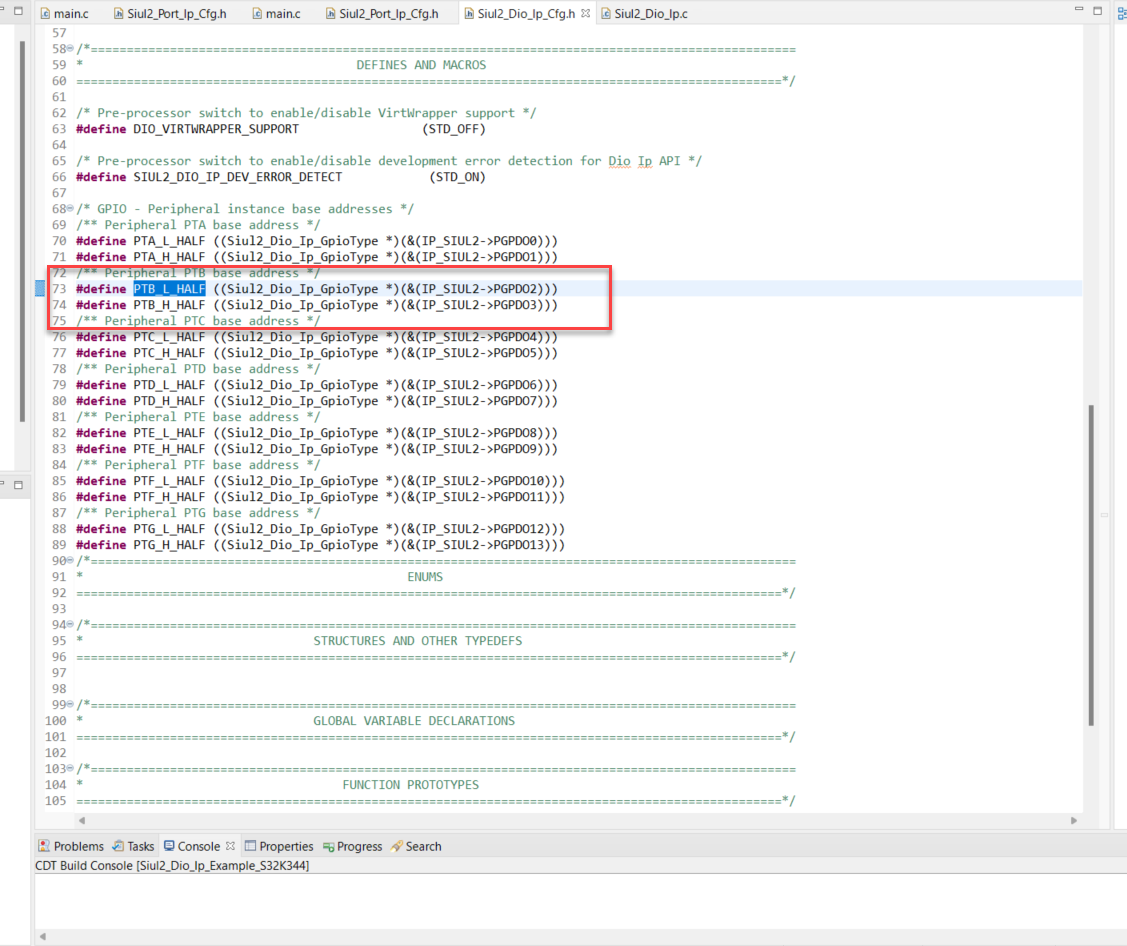
Task: Click the editor horizontal scrollbar left arrow
Action: tap(82, 820)
